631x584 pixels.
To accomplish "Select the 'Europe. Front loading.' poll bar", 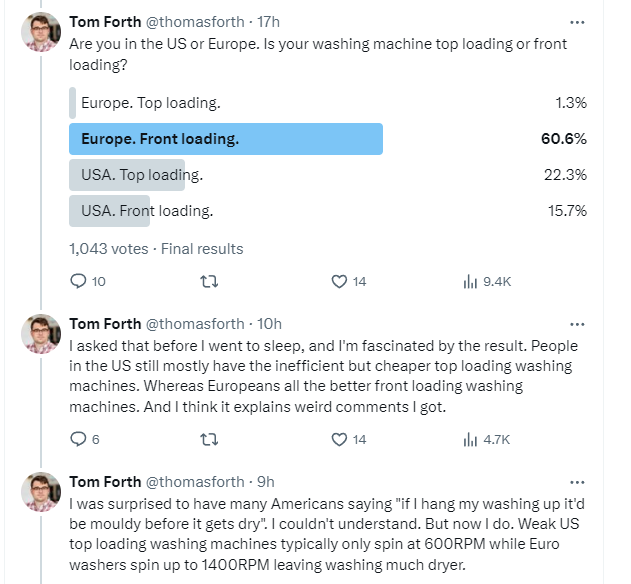I will [328, 139].
